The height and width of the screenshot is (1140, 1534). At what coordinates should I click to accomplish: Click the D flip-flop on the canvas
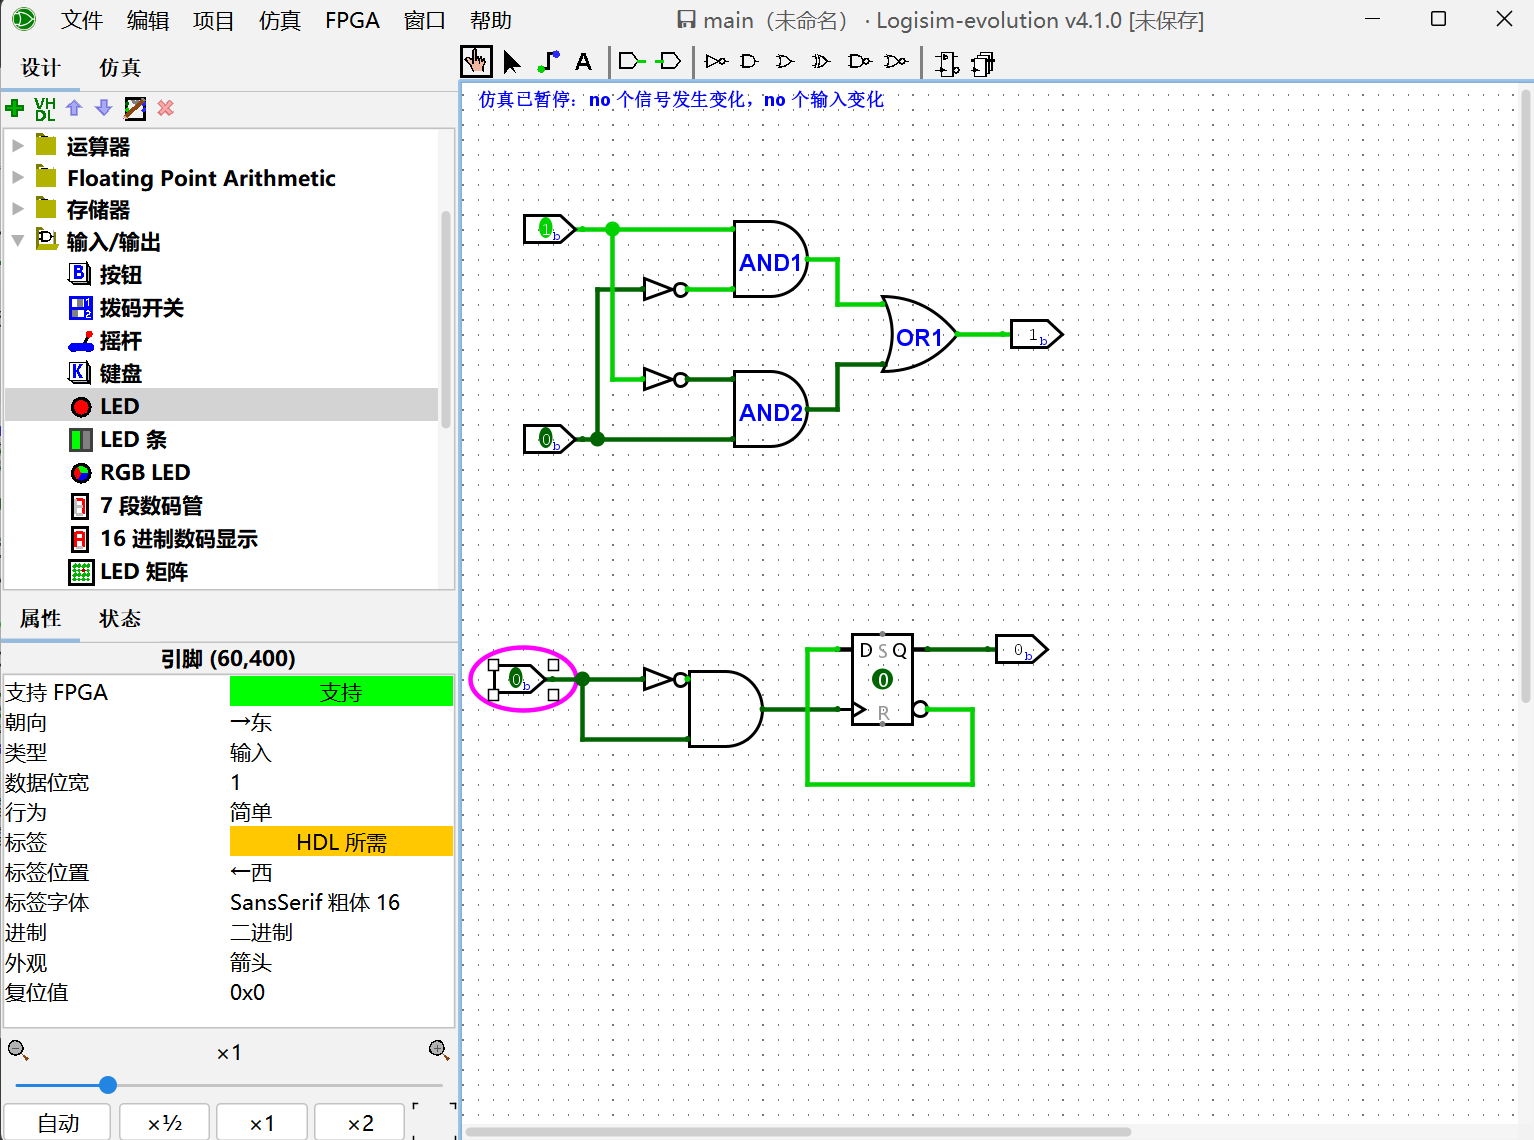882,679
